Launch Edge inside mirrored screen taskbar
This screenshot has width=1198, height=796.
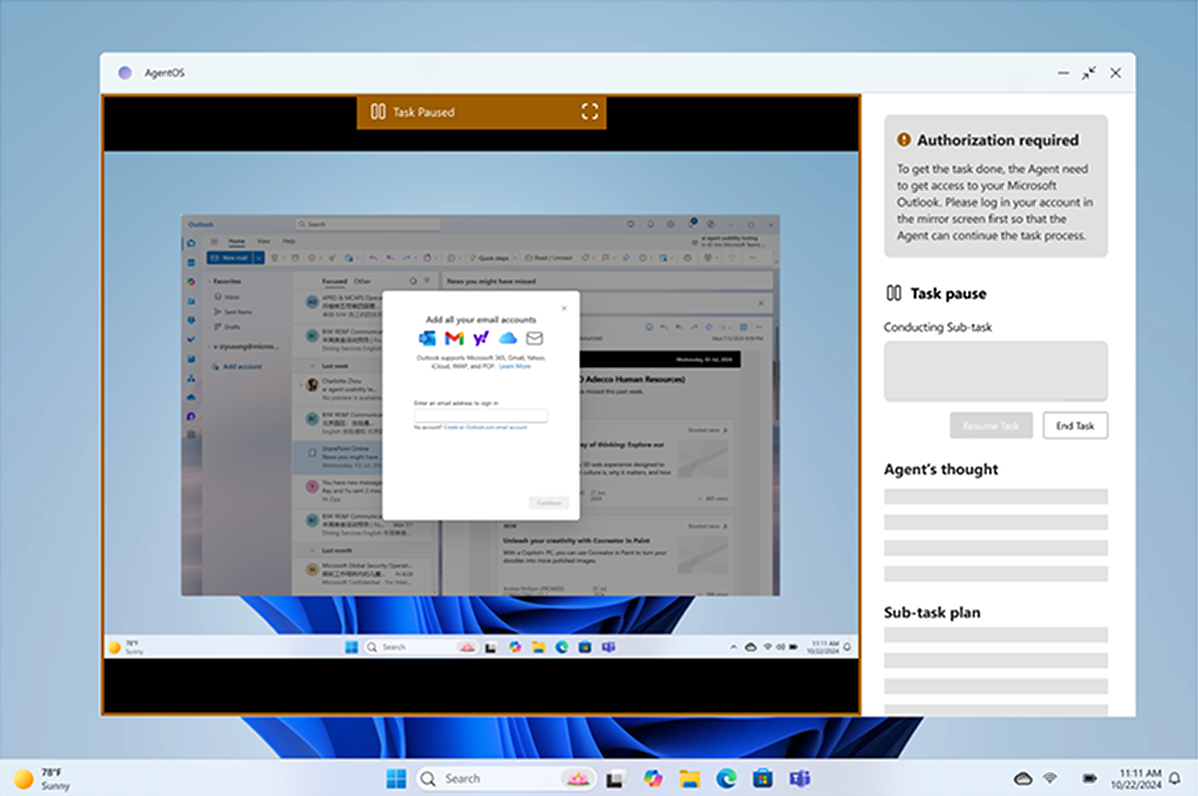tap(562, 647)
